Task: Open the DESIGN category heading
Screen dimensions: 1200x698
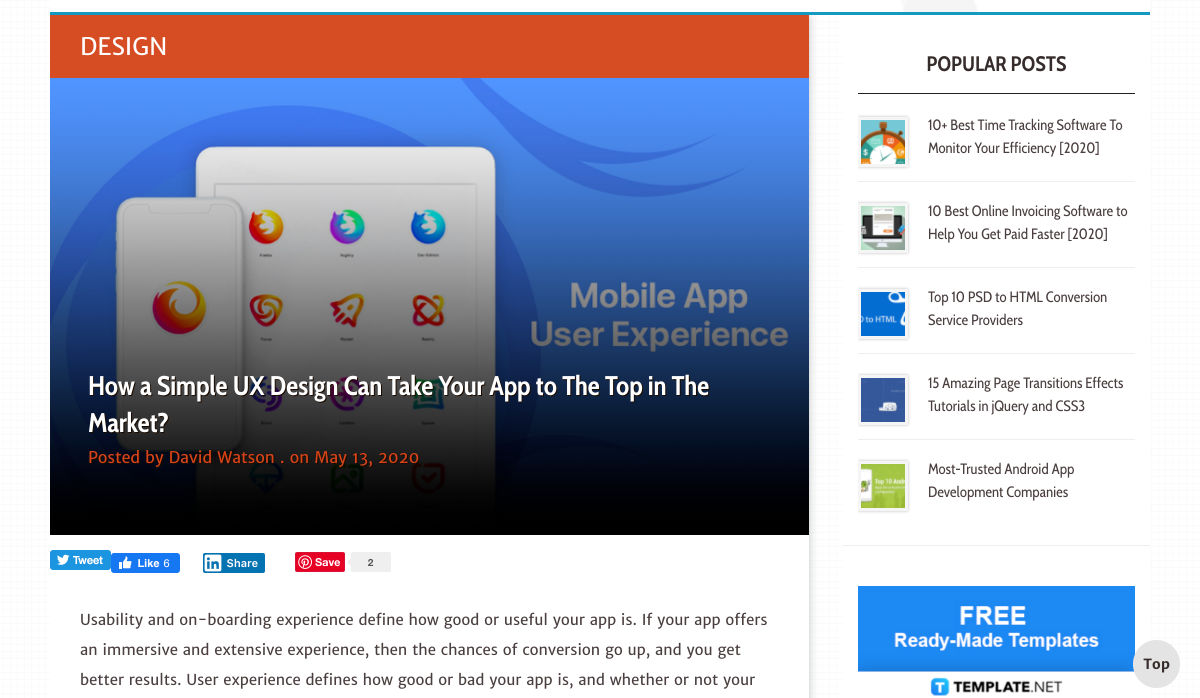Action: 124,46
